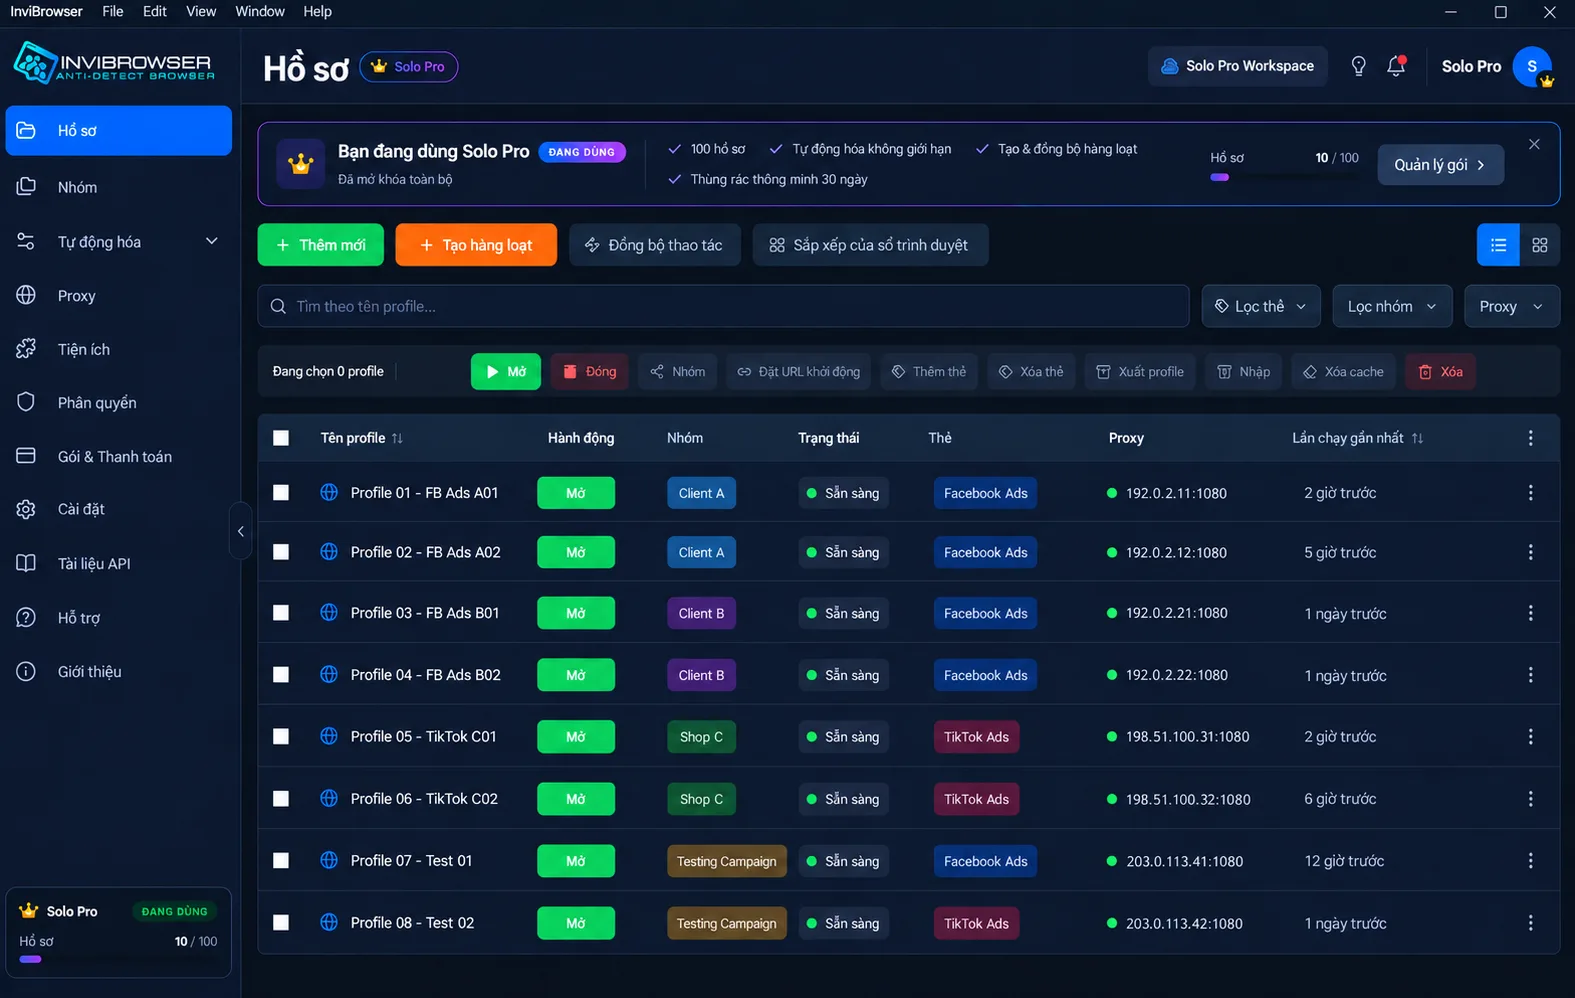This screenshot has height=998, width=1575.
Task: Open Gói & Thanh toán page
Action: click(118, 456)
